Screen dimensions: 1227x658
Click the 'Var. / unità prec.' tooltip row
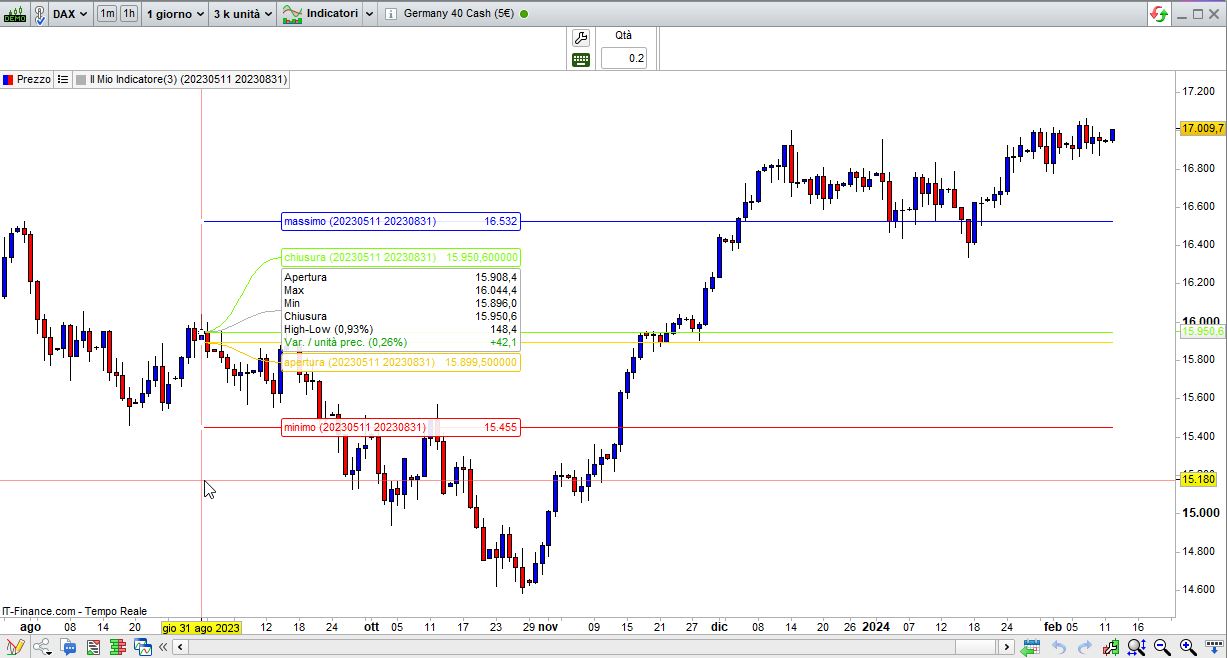pos(400,342)
